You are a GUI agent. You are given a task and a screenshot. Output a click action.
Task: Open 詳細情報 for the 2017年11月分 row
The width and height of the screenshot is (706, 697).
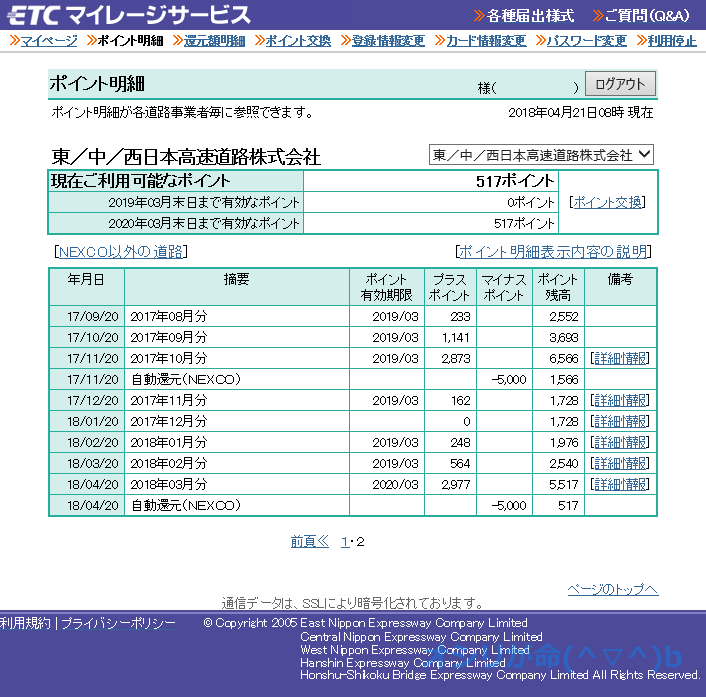(x=620, y=400)
